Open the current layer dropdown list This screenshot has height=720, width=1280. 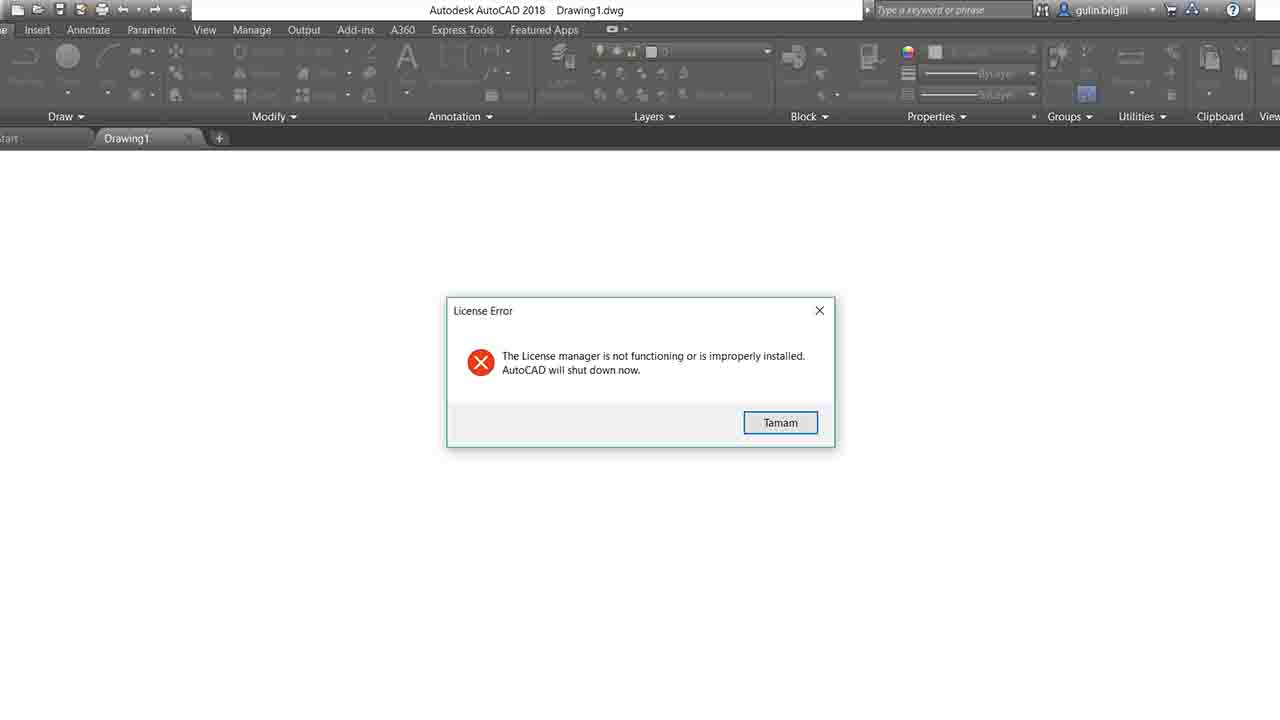pyautogui.click(x=767, y=51)
